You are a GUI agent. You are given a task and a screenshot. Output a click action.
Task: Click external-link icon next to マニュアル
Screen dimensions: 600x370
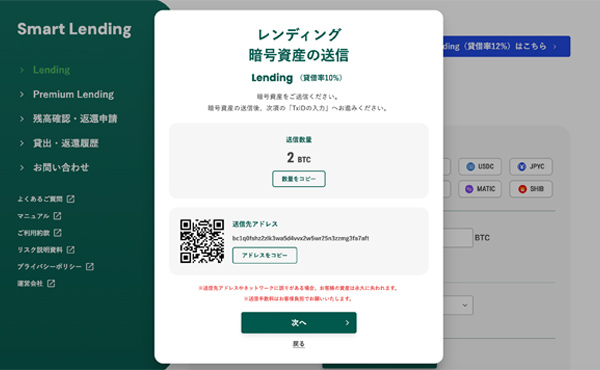[x=57, y=216]
